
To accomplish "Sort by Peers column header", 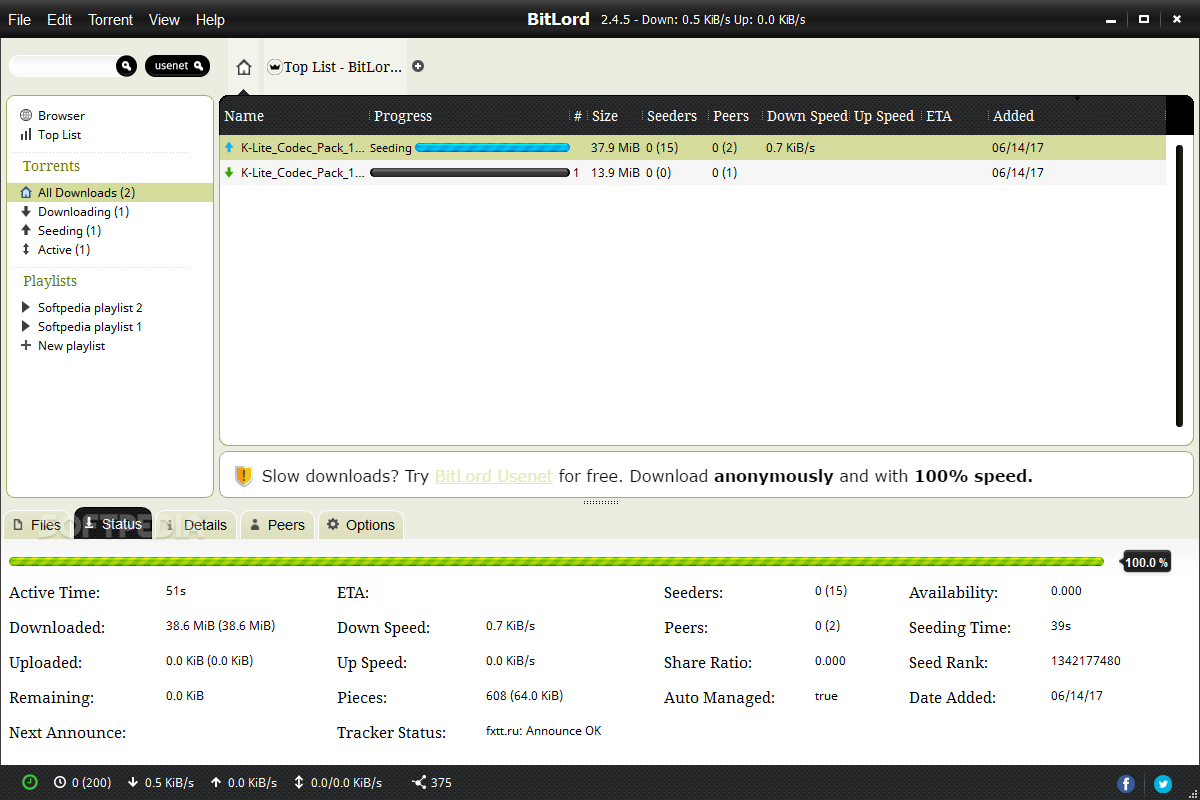I will coord(731,116).
